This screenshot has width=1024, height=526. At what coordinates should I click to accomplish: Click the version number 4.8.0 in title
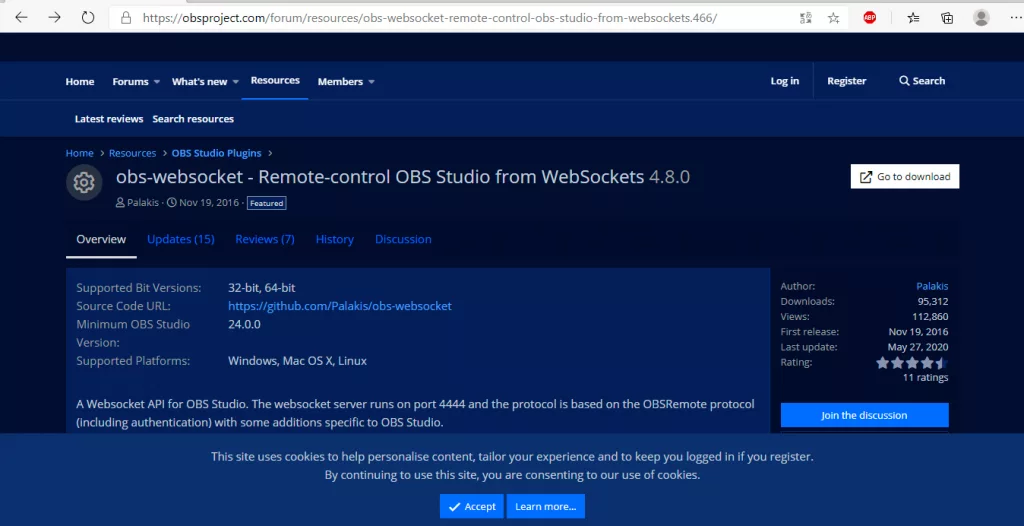(x=669, y=176)
